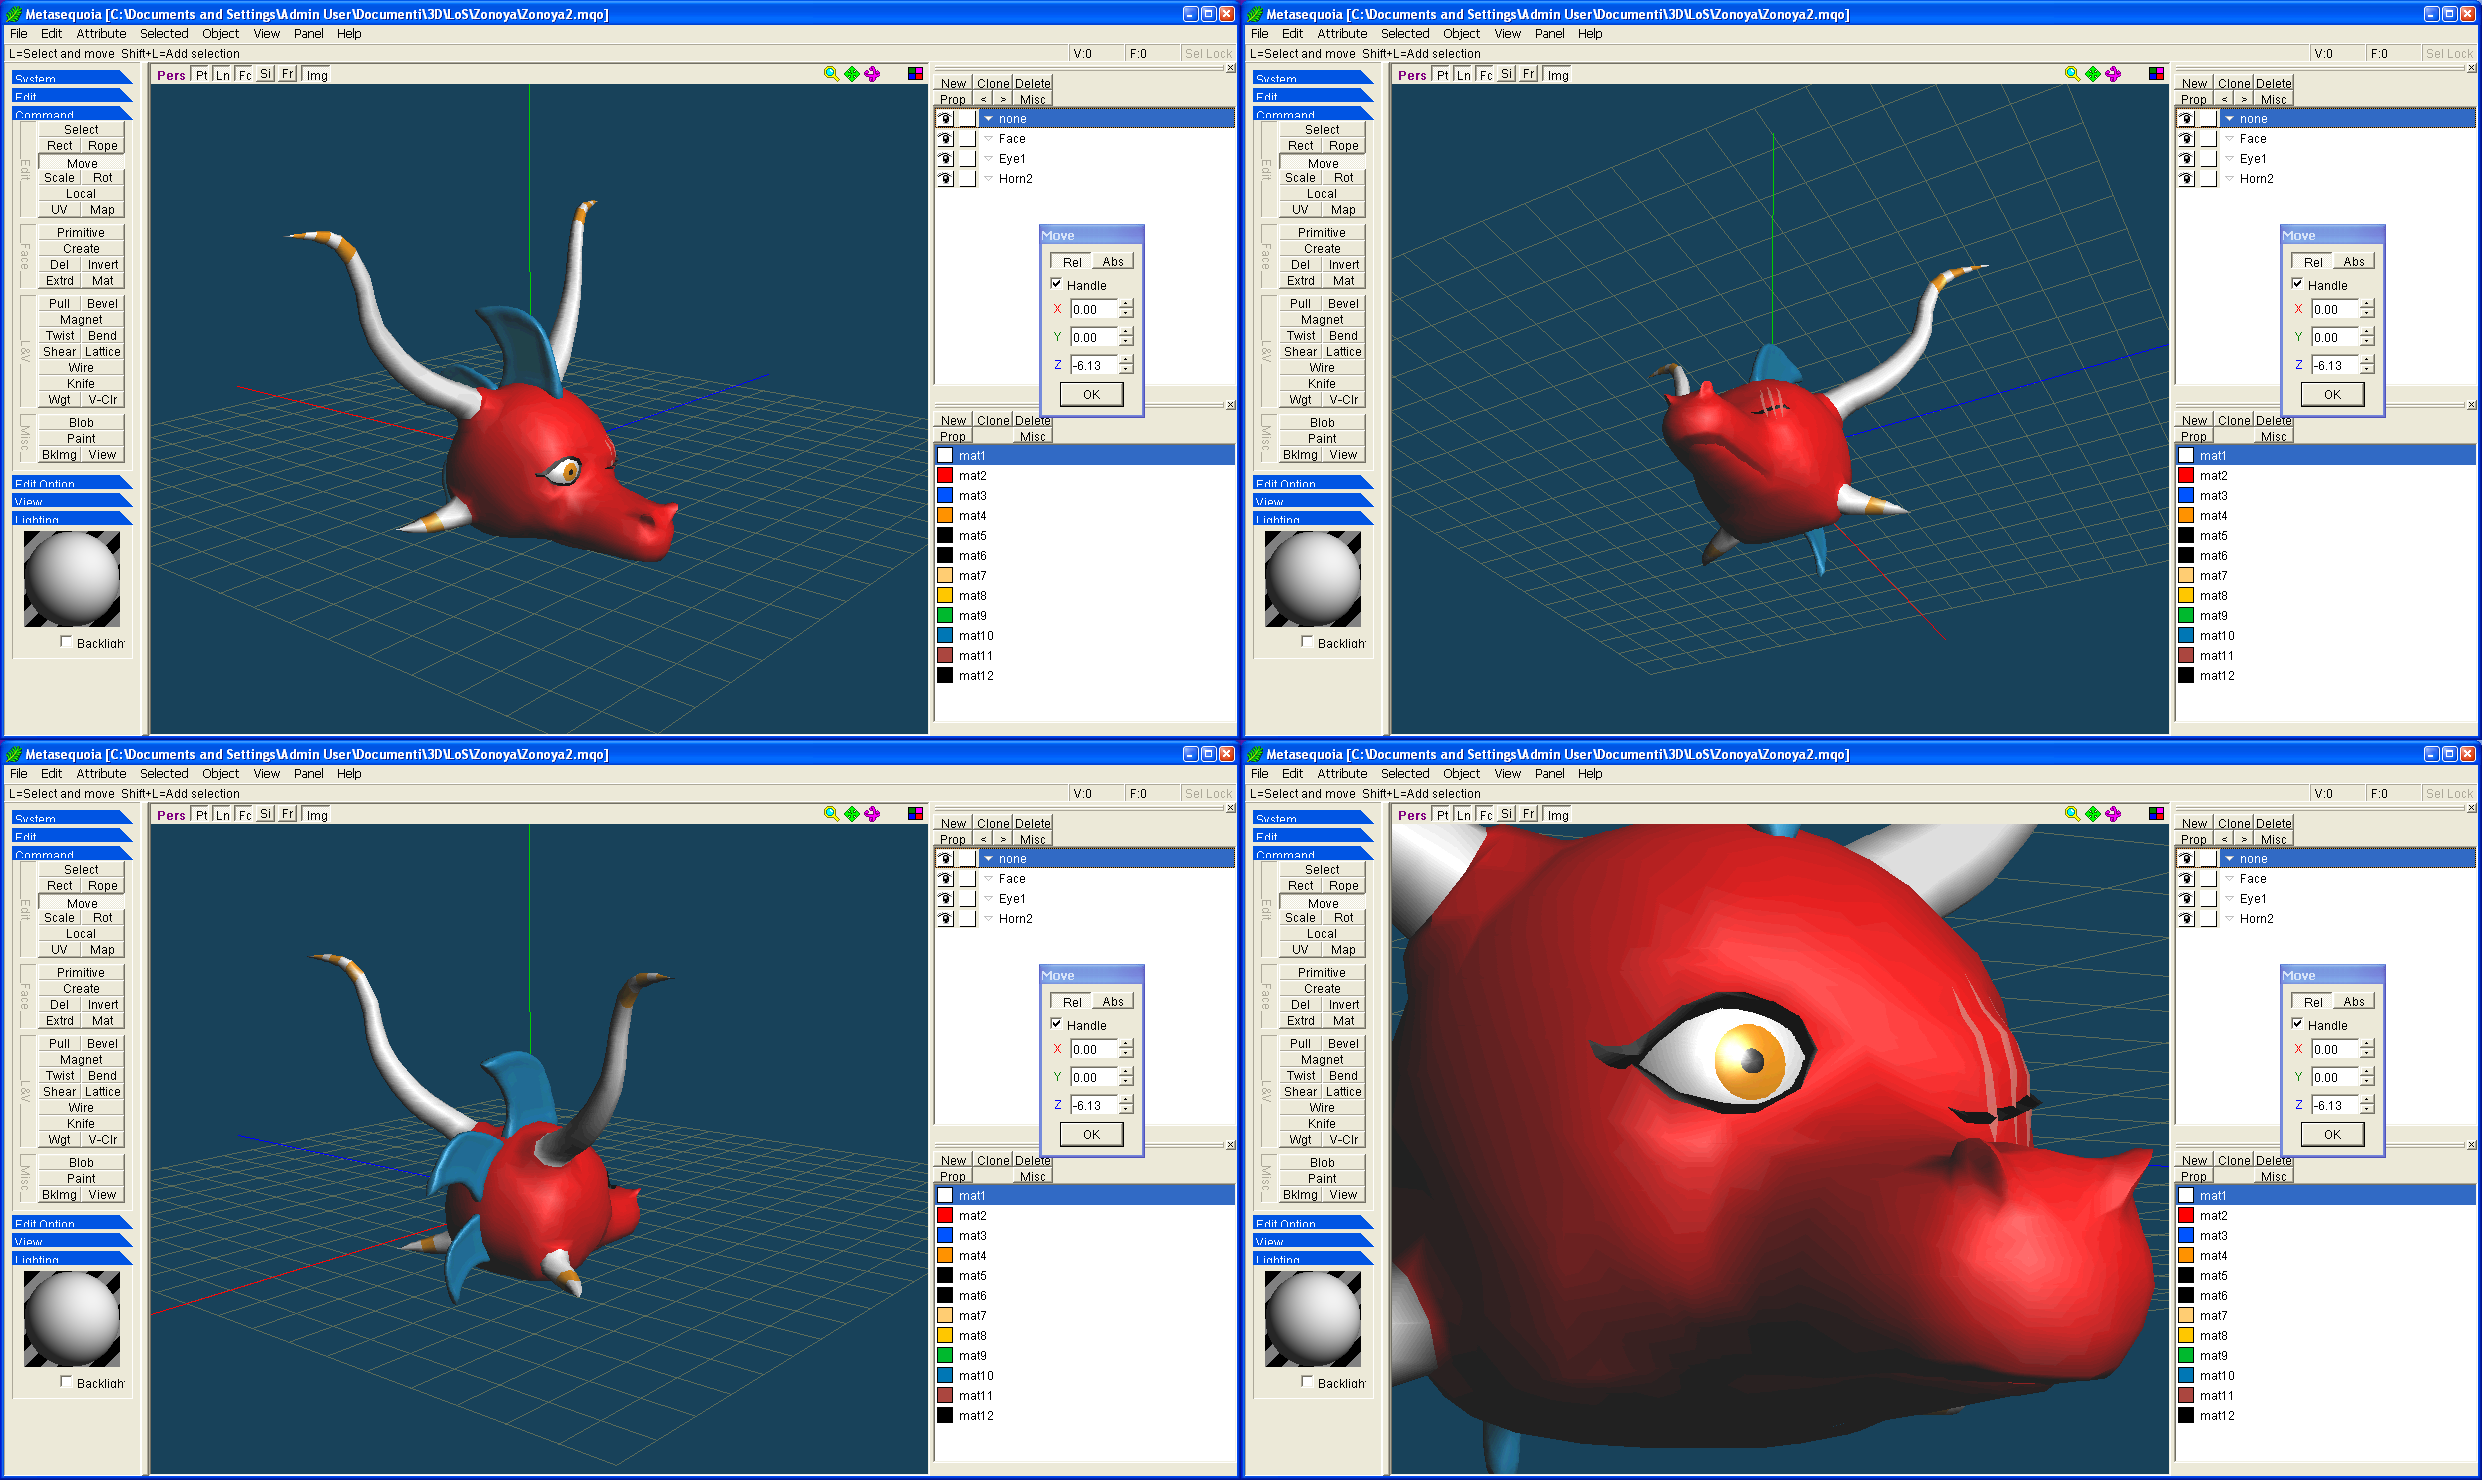
Task: Click the green pan arrows icon in bottom-left window
Action: point(852,814)
